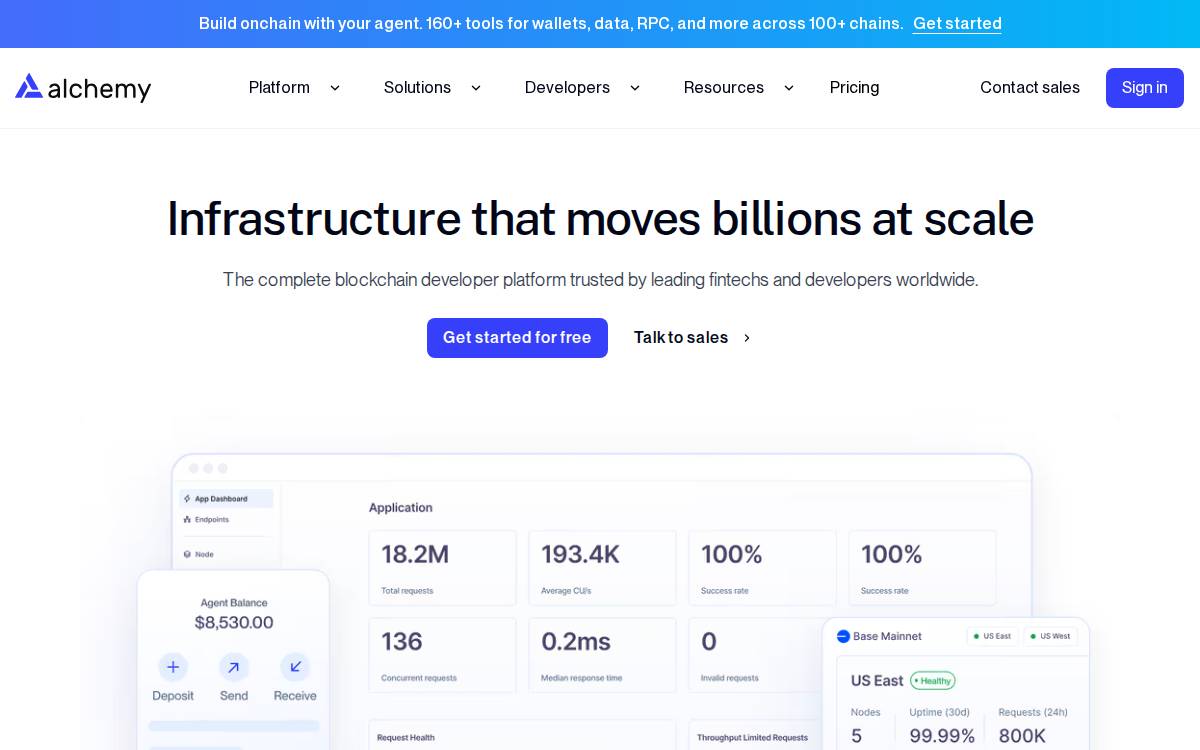Viewport: 1200px width, 750px height.
Task: Open the Solutions nav item
Action: pyautogui.click(x=417, y=88)
